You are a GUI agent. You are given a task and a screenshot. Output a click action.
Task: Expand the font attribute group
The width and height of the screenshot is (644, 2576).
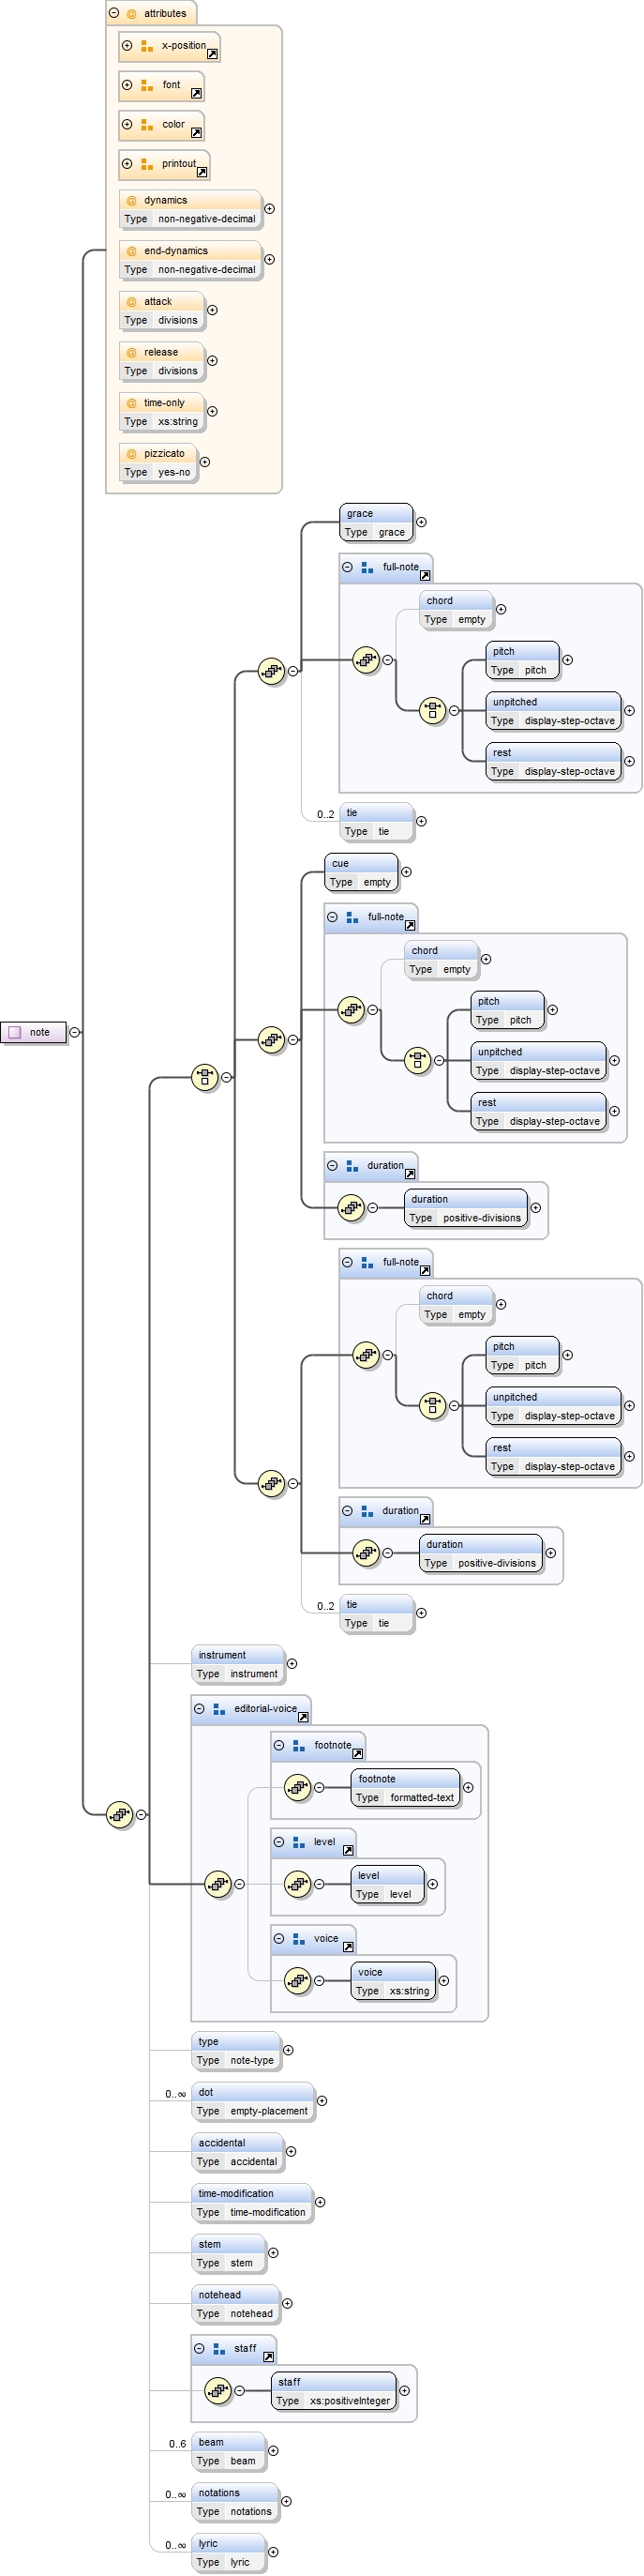pos(127,85)
